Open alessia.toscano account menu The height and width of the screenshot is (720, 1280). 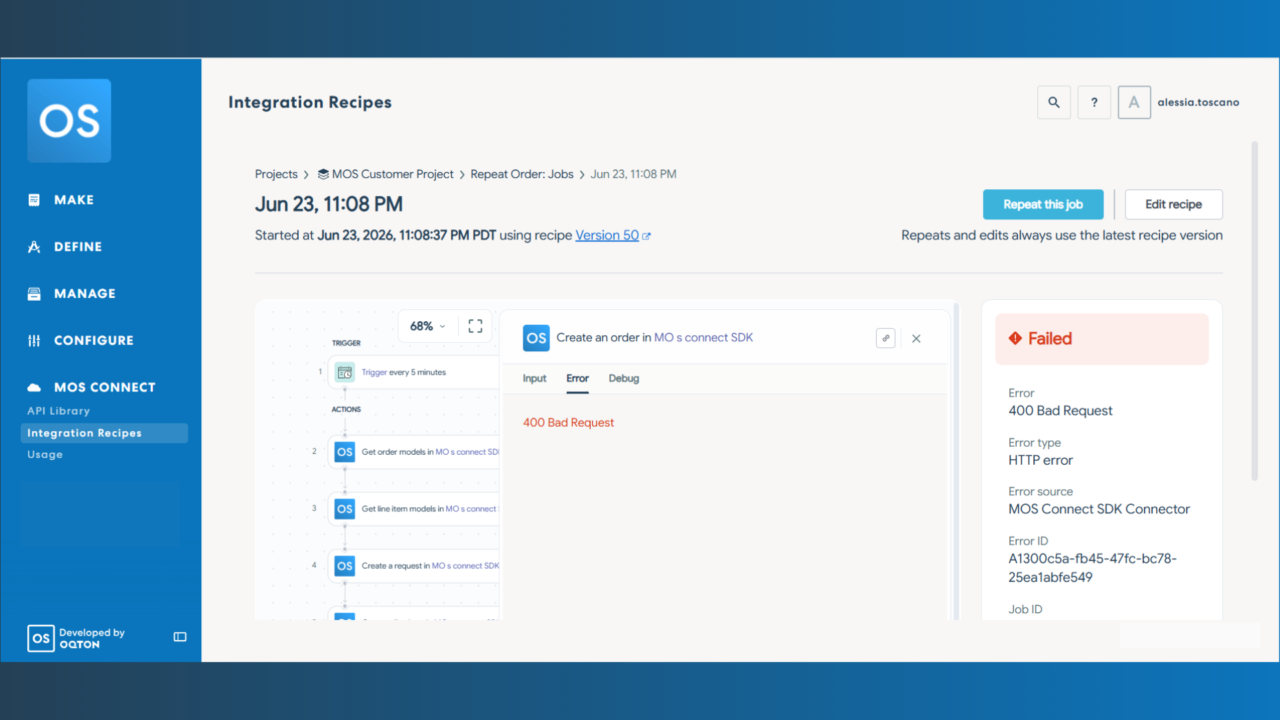click(1198, 102)
